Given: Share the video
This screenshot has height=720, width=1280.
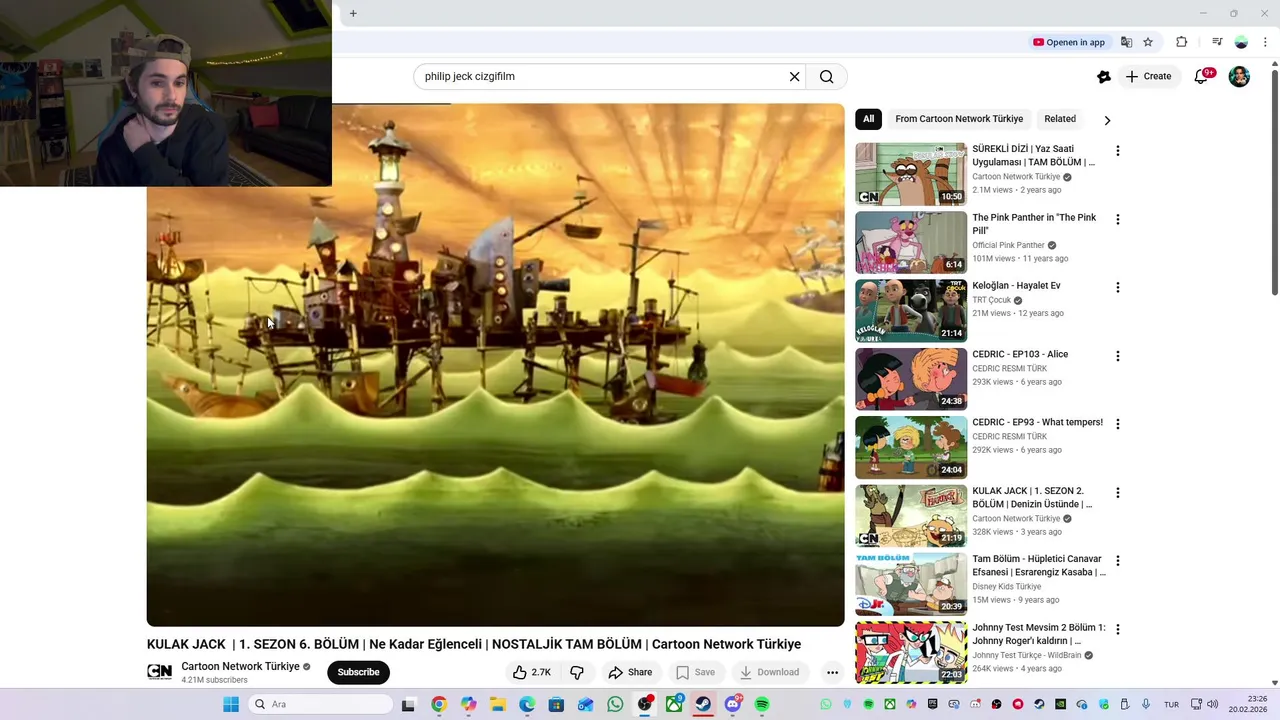Looking at the screenshot, I should coord(630,672).
